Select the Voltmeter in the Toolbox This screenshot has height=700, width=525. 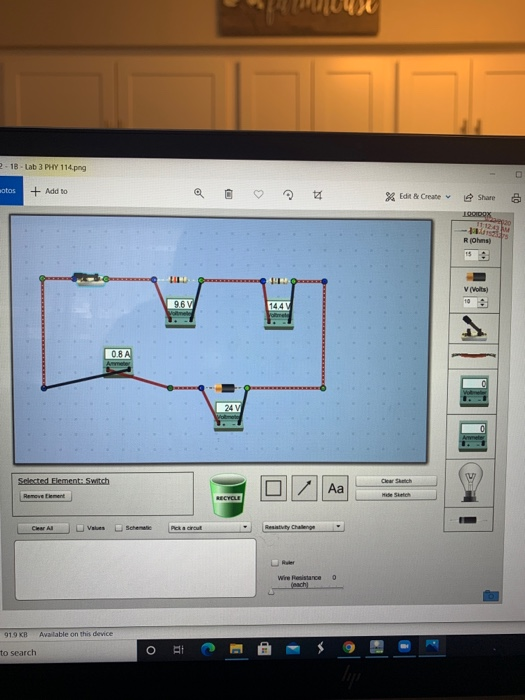click(x=474, y=391)
